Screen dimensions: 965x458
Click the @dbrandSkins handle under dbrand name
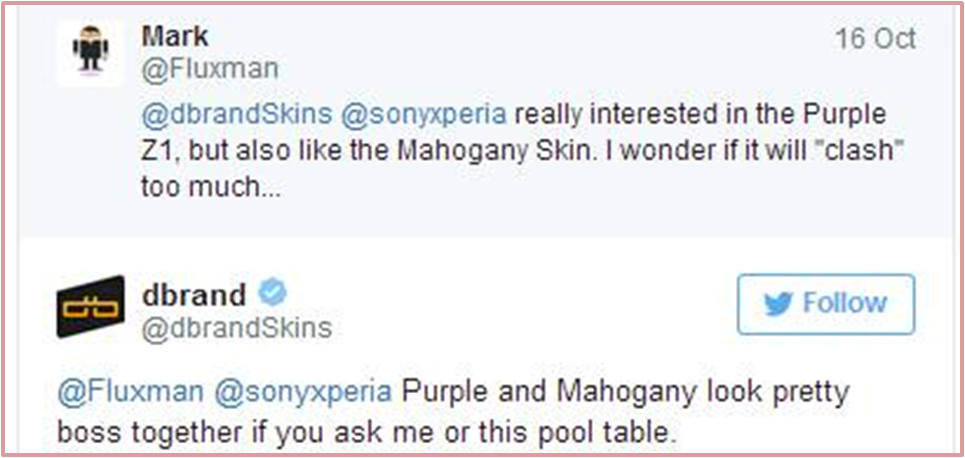pos(237,328)
